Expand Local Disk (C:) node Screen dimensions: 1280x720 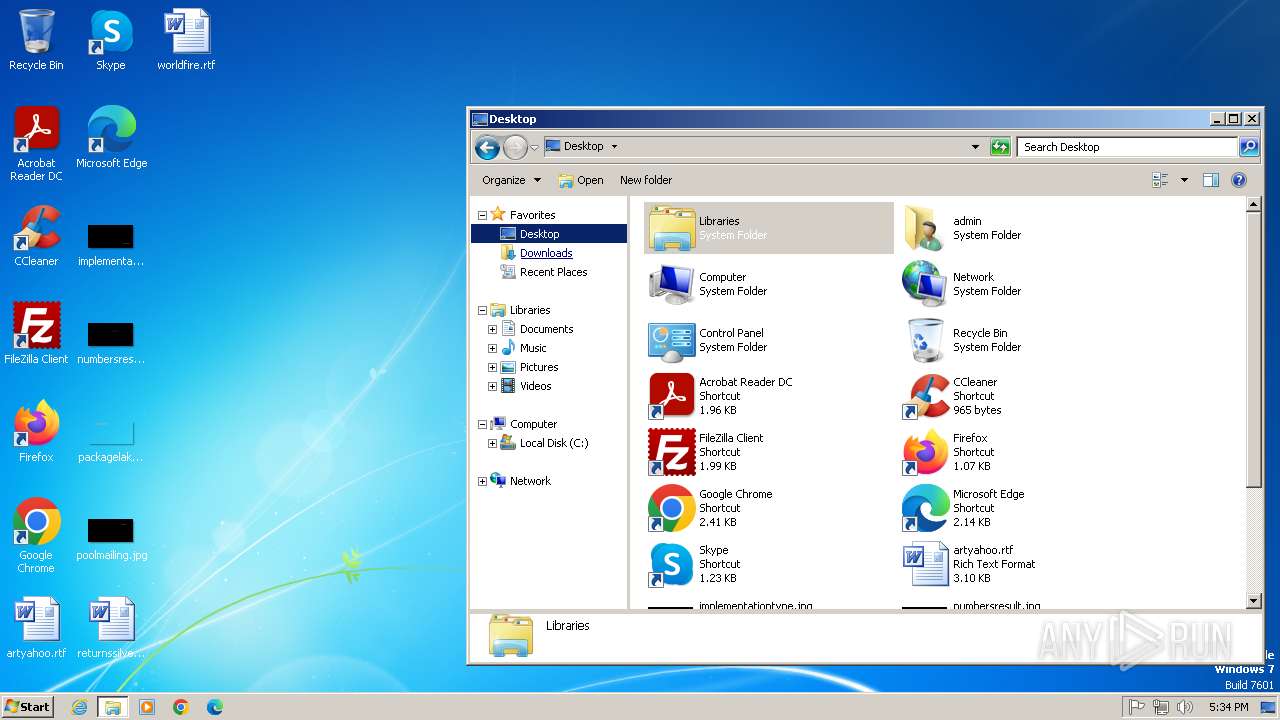click(x=492, y=443)
